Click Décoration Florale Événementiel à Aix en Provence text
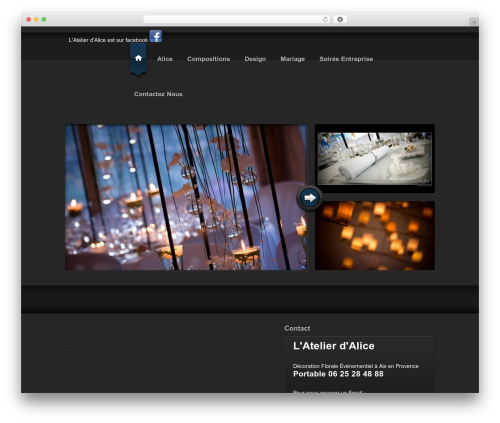This screenshot has width=500, height=423. pos(356,366)
